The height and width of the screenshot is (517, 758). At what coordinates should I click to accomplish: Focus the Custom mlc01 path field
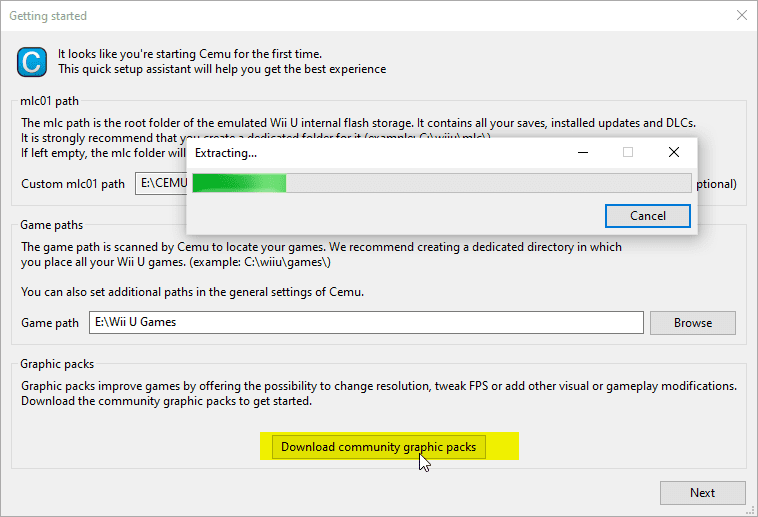tap(160, 184)
